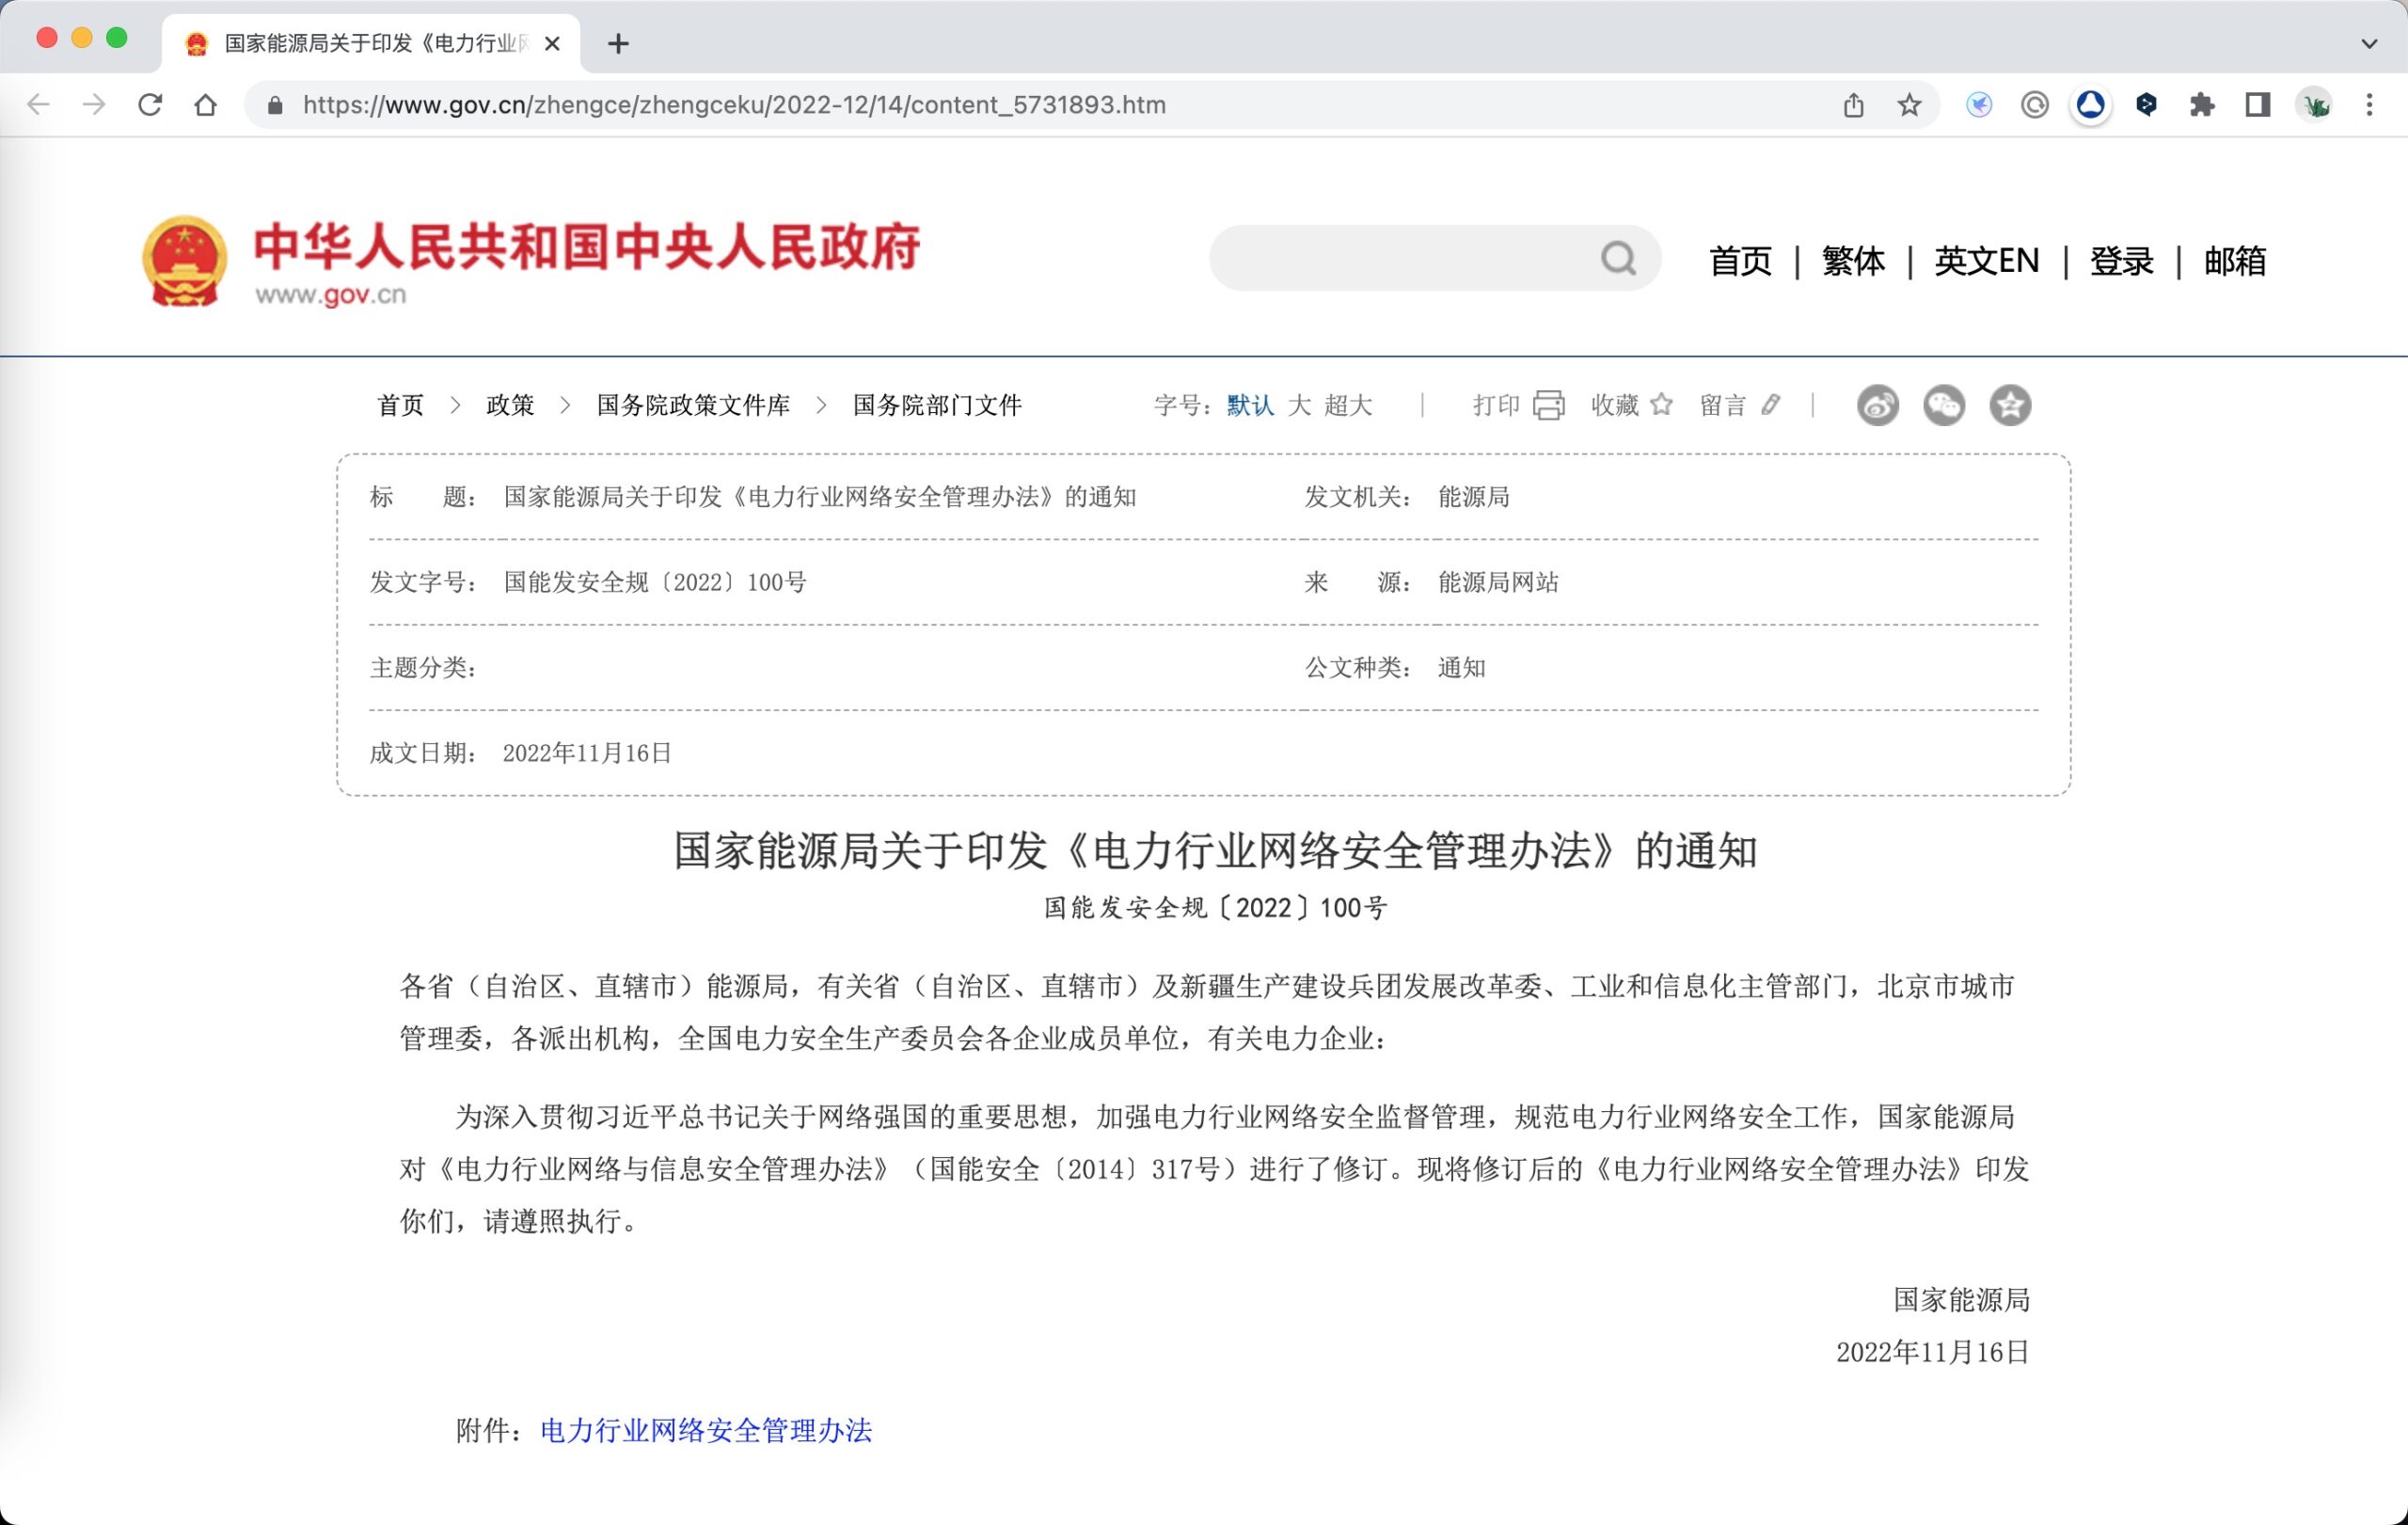
Task: Click the search magnifier icon in site header
Action: point(1618,259)
